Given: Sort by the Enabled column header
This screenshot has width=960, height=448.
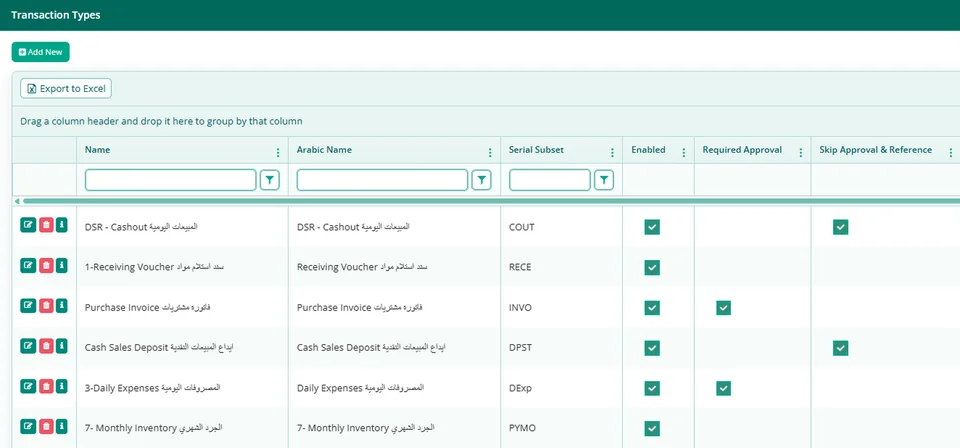Looking at the screenshot, I should point(648,149).
